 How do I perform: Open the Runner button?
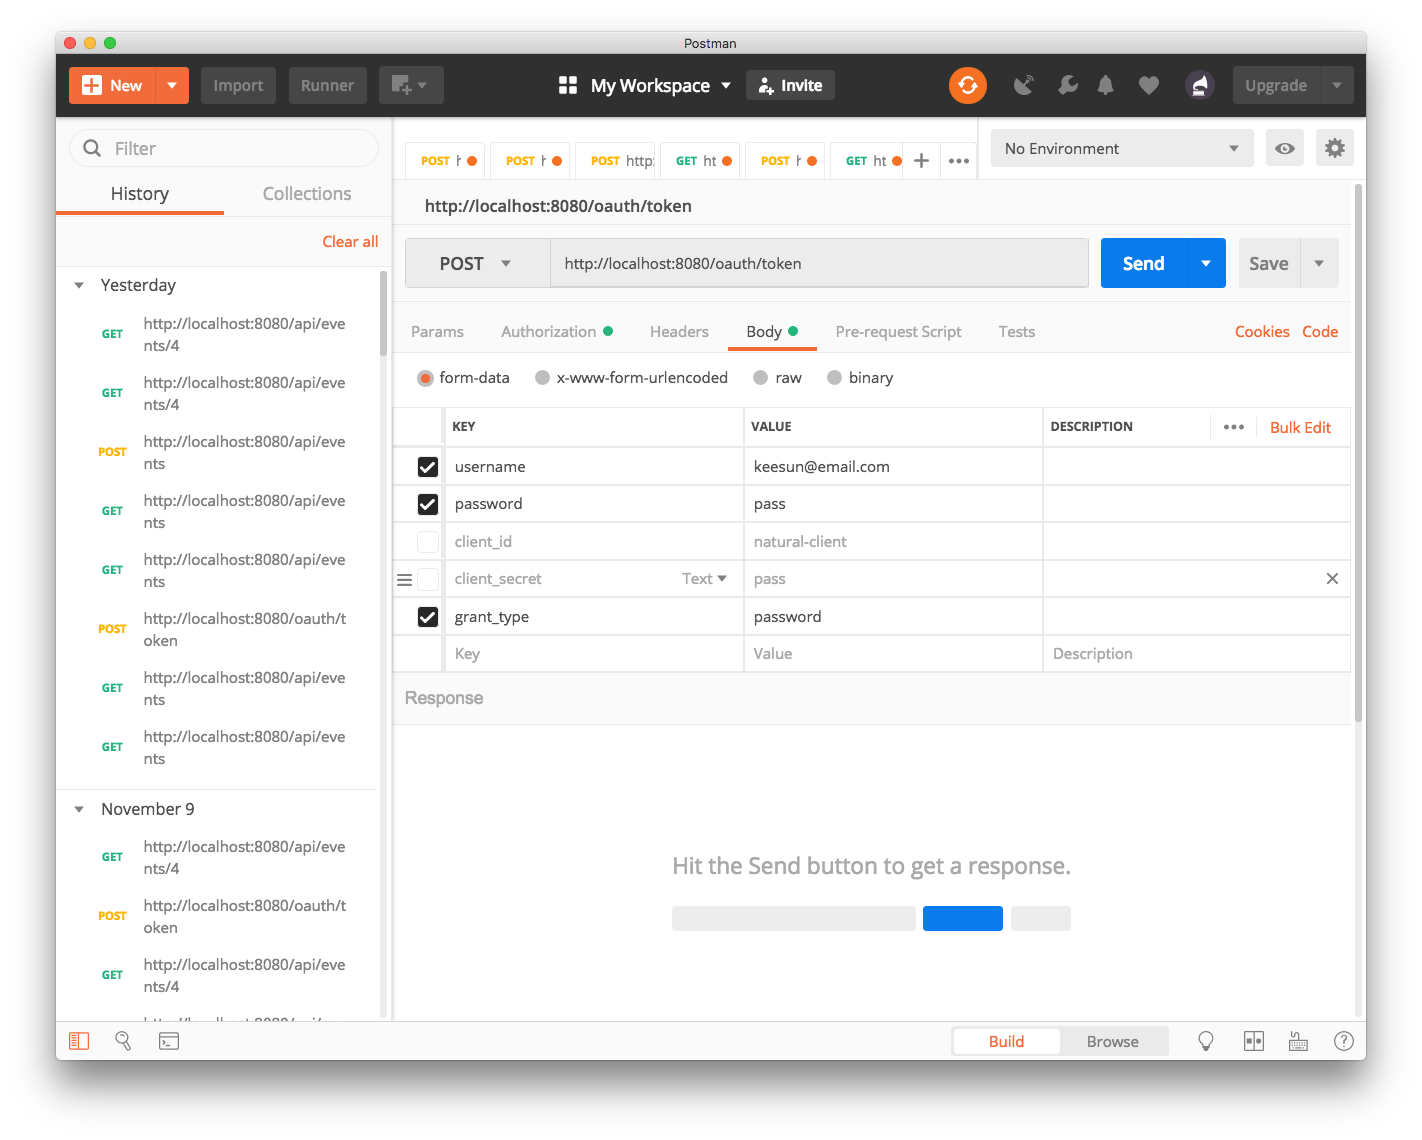click(x=327, y=86)
